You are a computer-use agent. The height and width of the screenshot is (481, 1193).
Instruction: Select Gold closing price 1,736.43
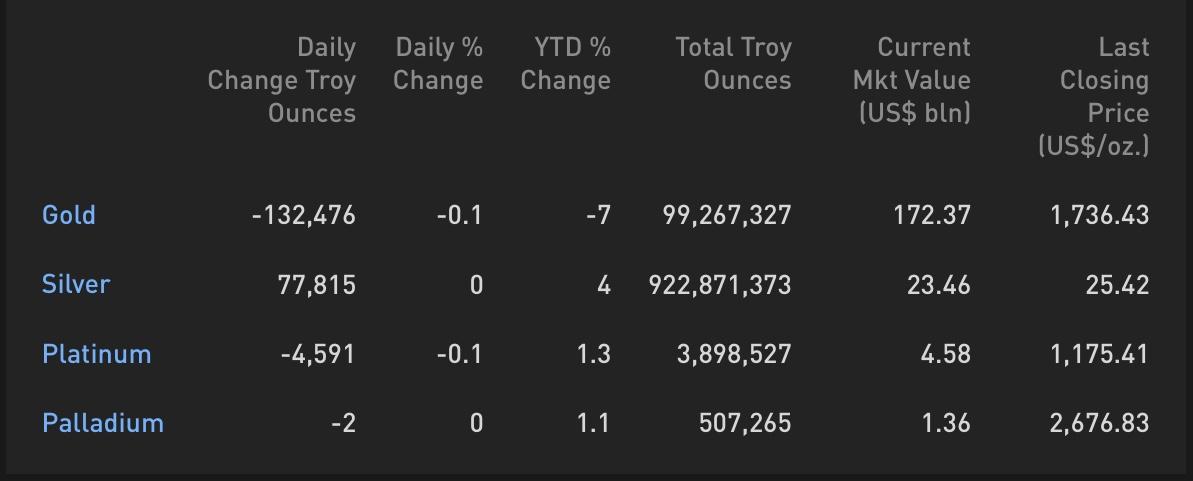(1100, 215)
